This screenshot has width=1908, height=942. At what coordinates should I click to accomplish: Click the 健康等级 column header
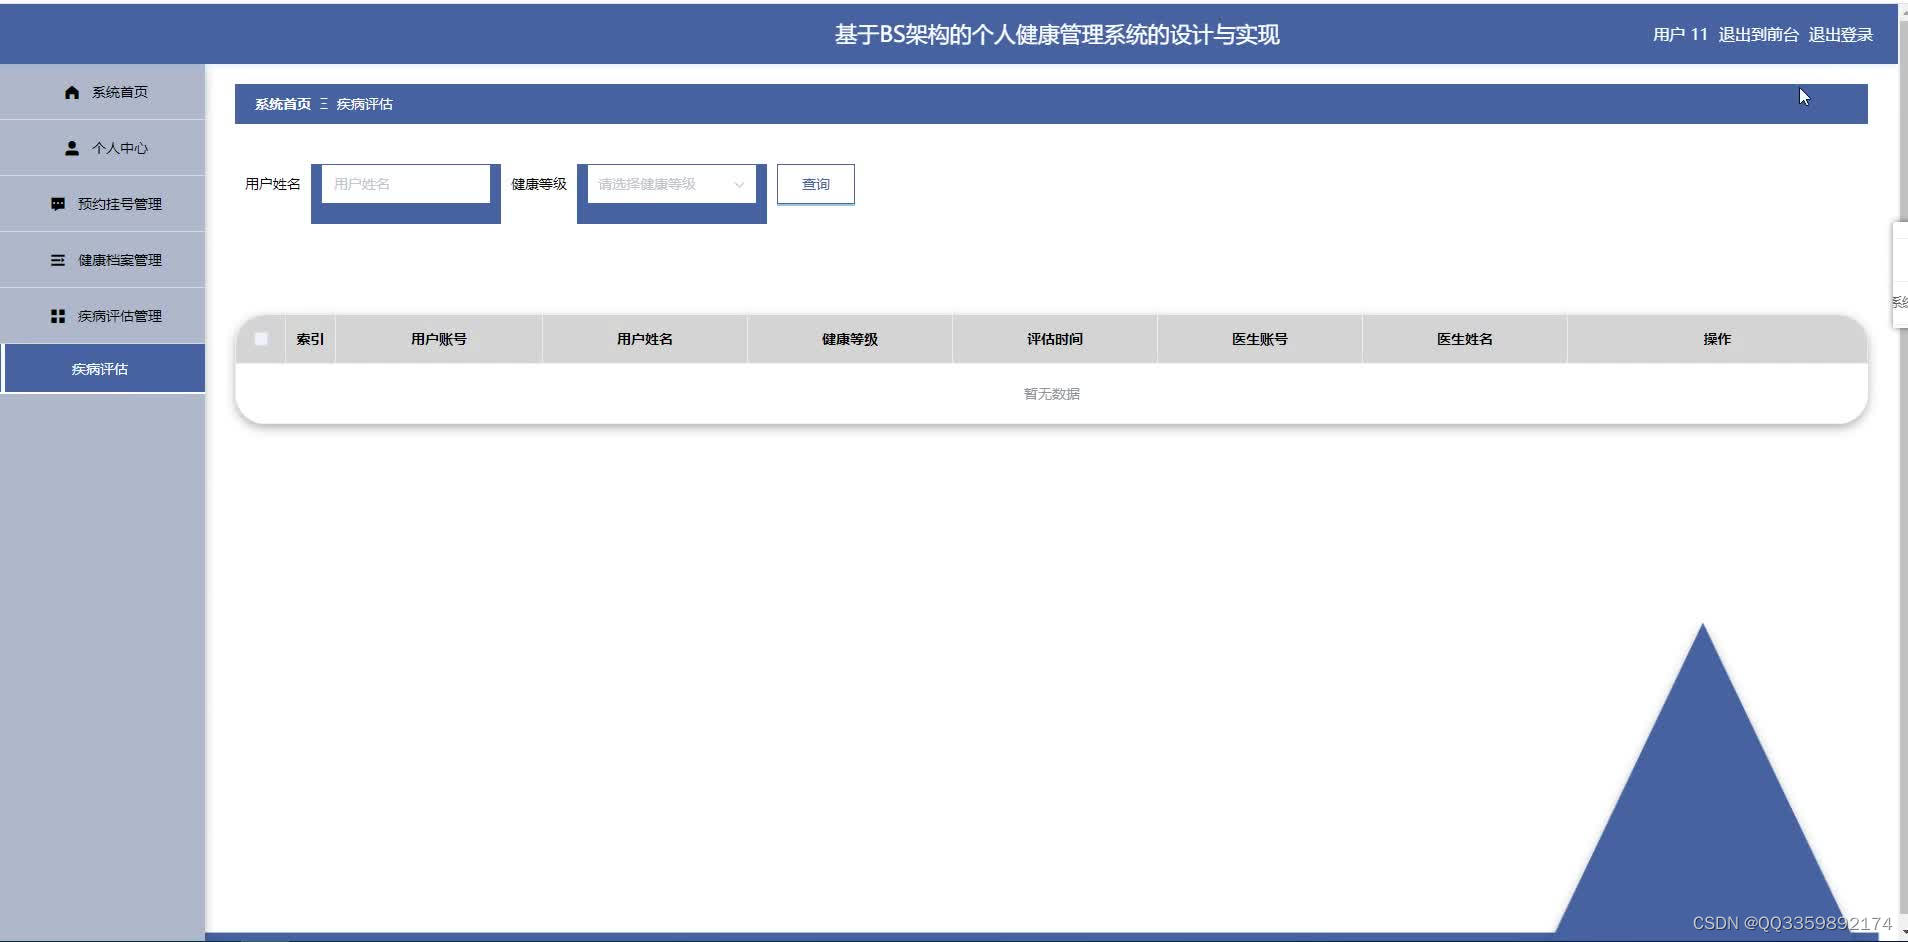850,339
